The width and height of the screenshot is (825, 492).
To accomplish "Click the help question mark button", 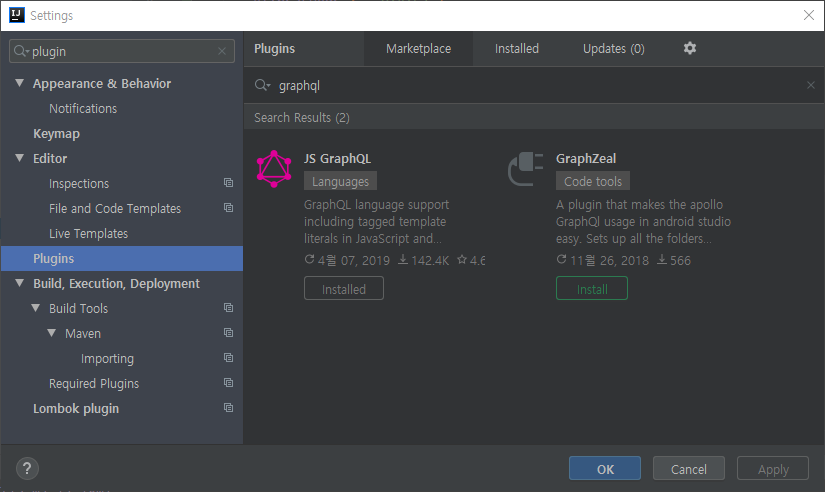I will coord(27,468).
